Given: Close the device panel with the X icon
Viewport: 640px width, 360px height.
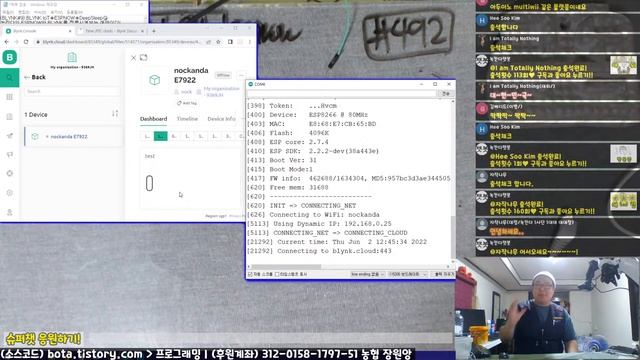Looking at the screenshot, I should coord(133,58).
